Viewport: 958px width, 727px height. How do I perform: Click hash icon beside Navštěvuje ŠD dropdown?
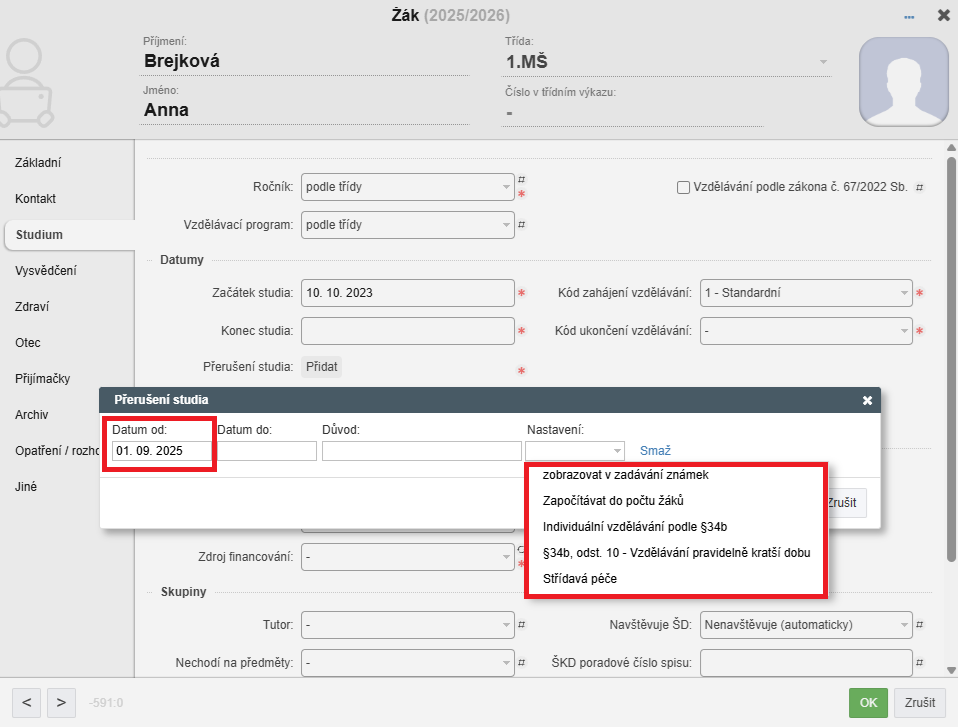(920, 625)
